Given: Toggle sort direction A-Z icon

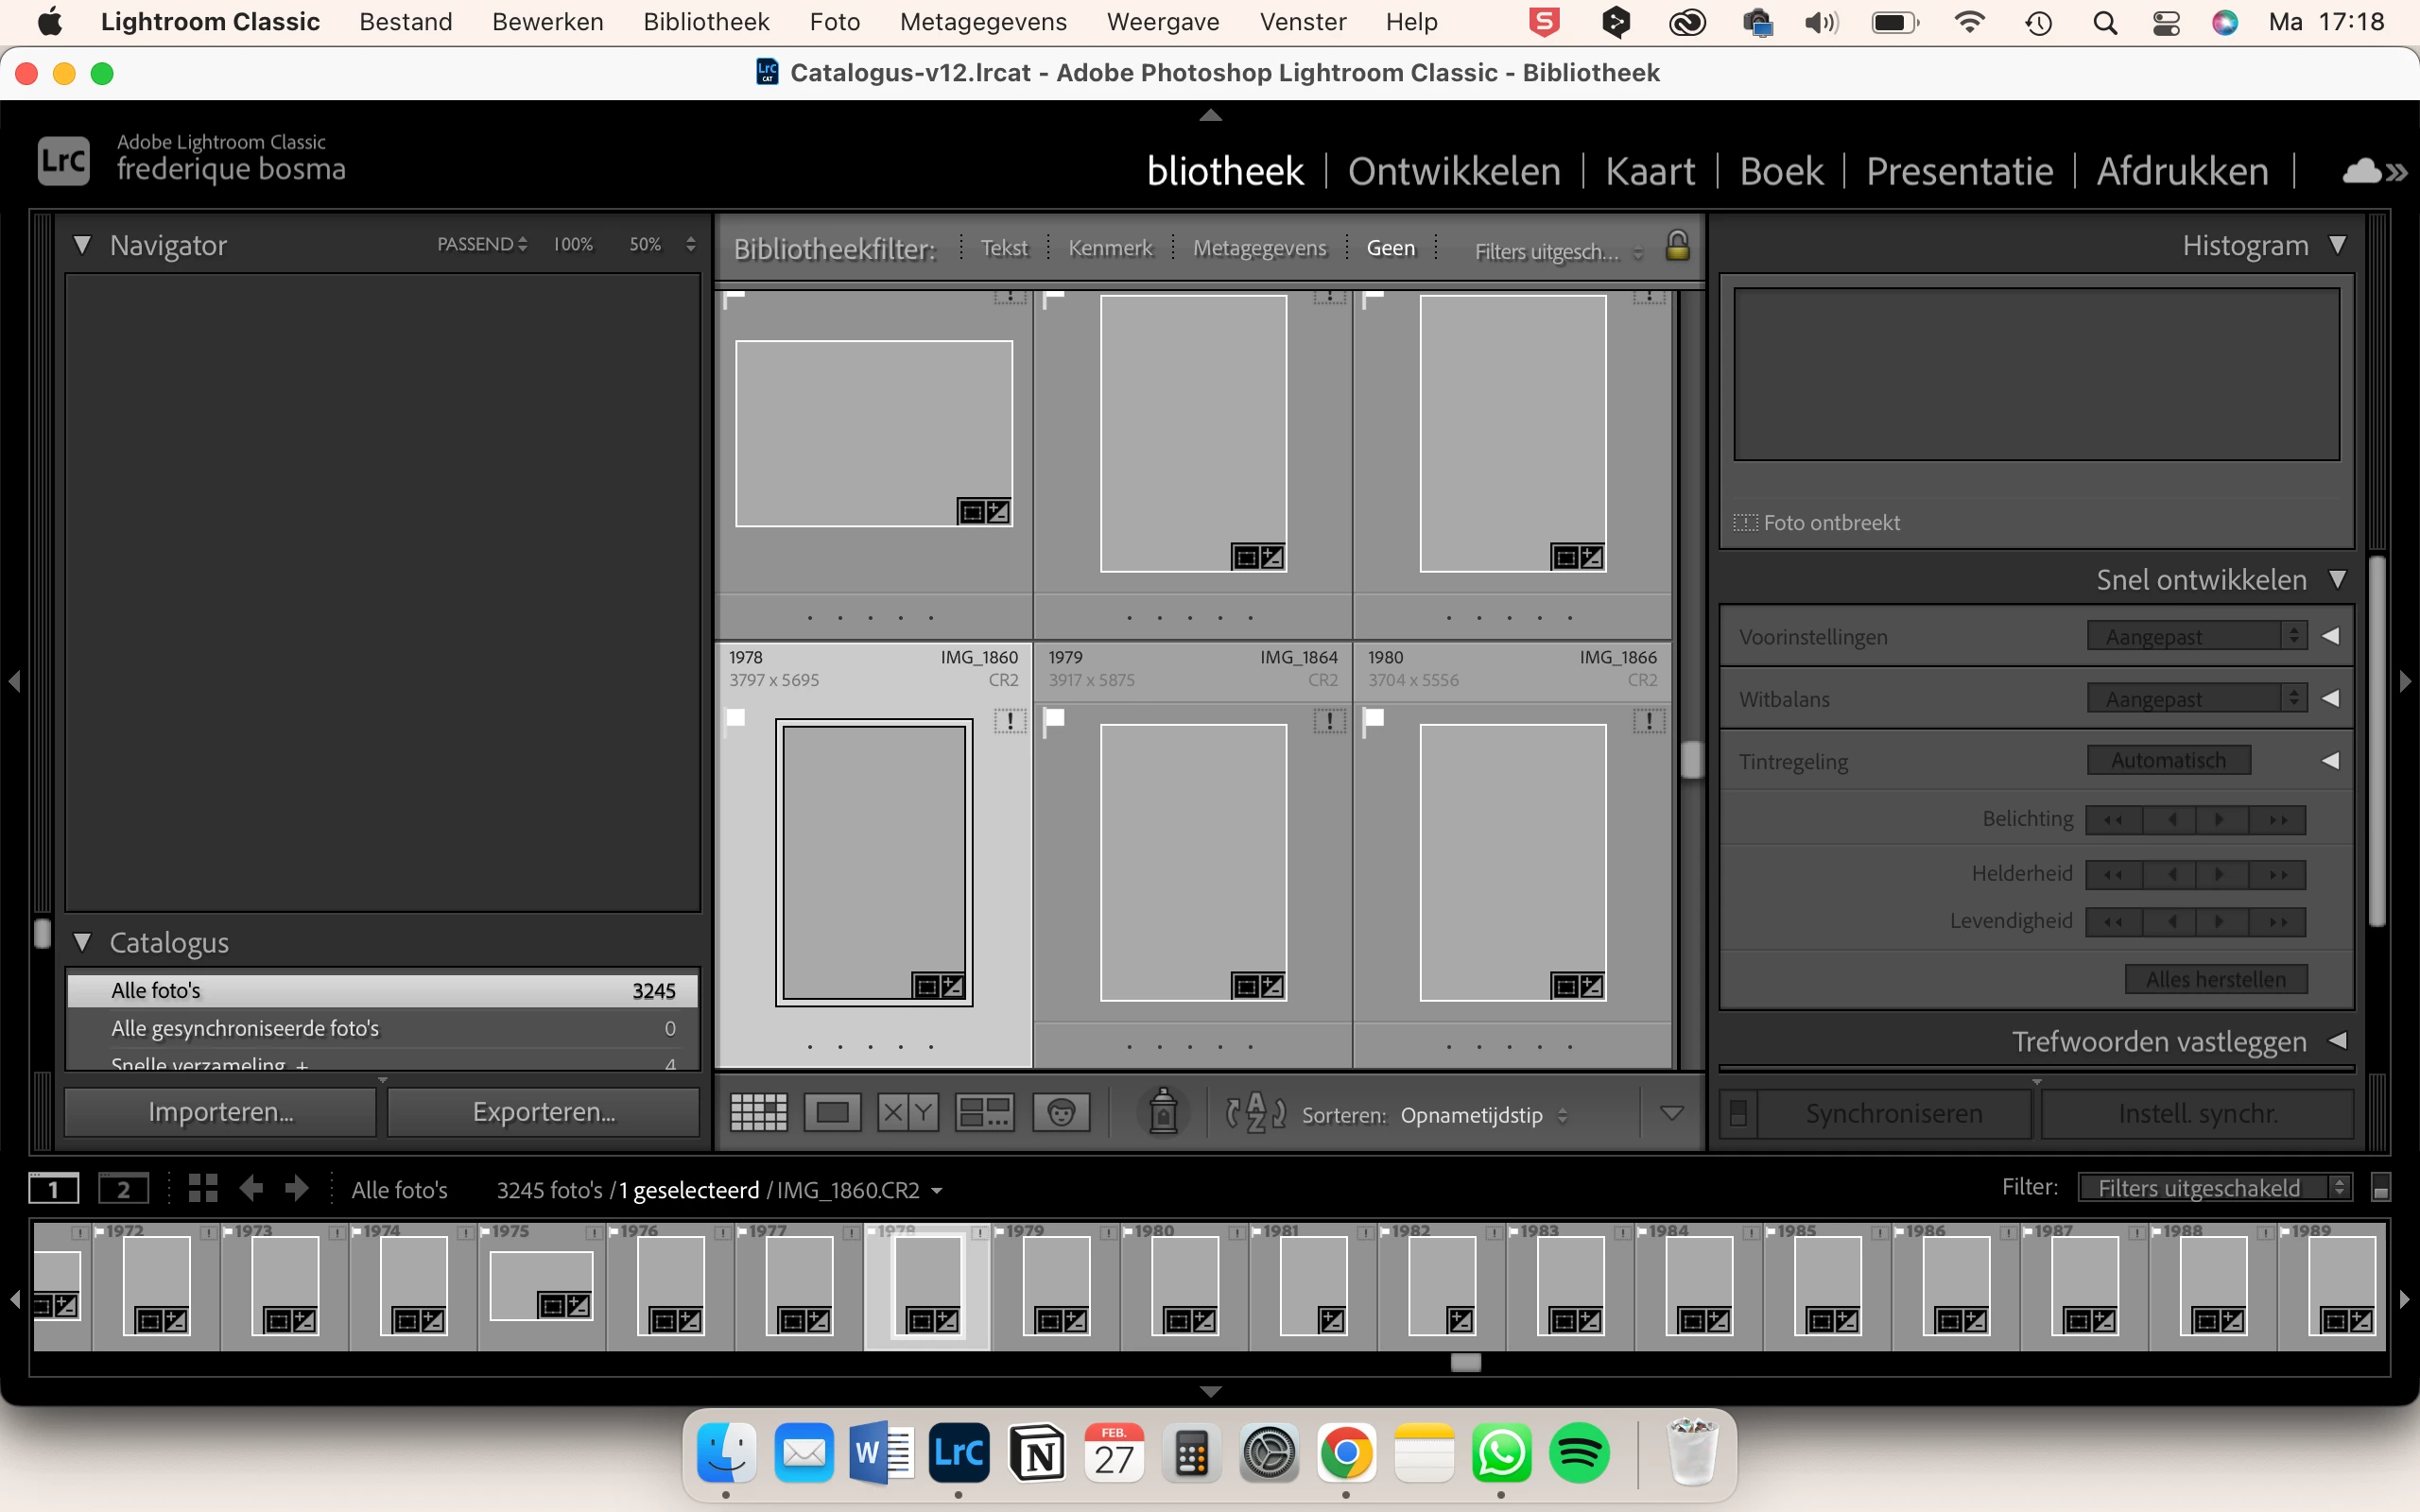Looking at the screenshot, I should coord(1255,1112).
